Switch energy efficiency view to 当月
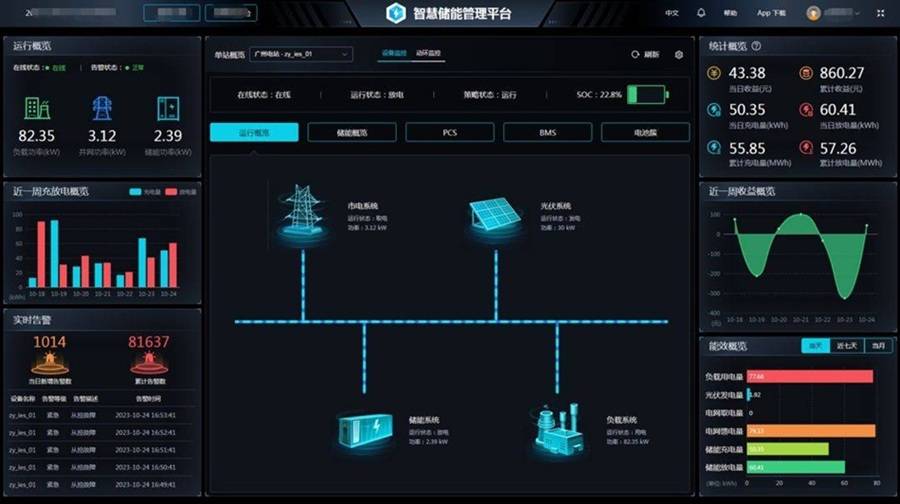 [878, 346]
